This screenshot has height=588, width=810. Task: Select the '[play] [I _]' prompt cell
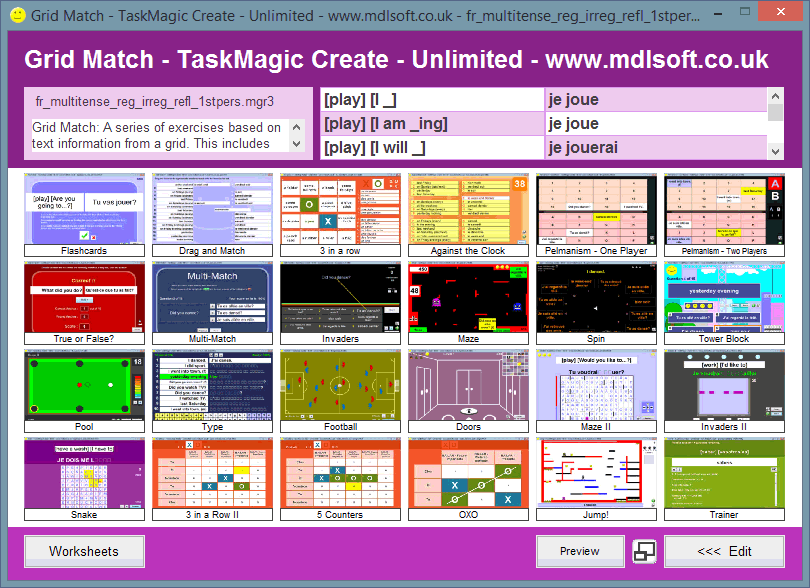tap(432, 99)
